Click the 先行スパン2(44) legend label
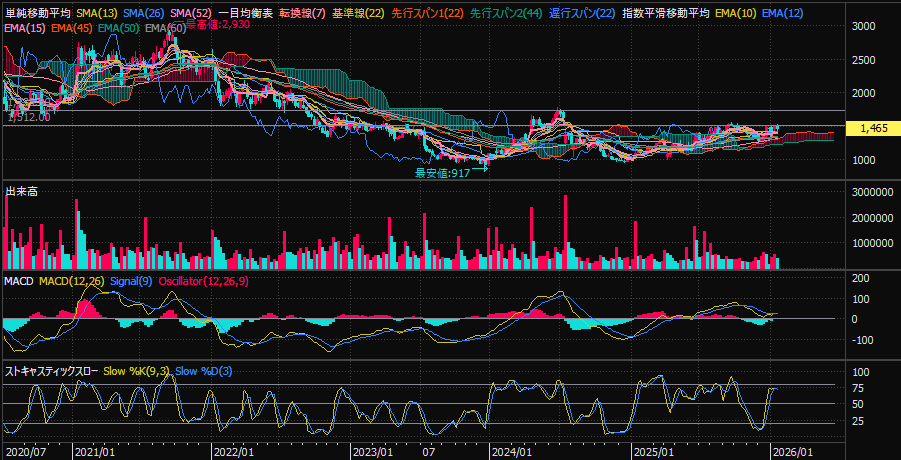This screenshot has width=901, height=460. coord(506,13)
